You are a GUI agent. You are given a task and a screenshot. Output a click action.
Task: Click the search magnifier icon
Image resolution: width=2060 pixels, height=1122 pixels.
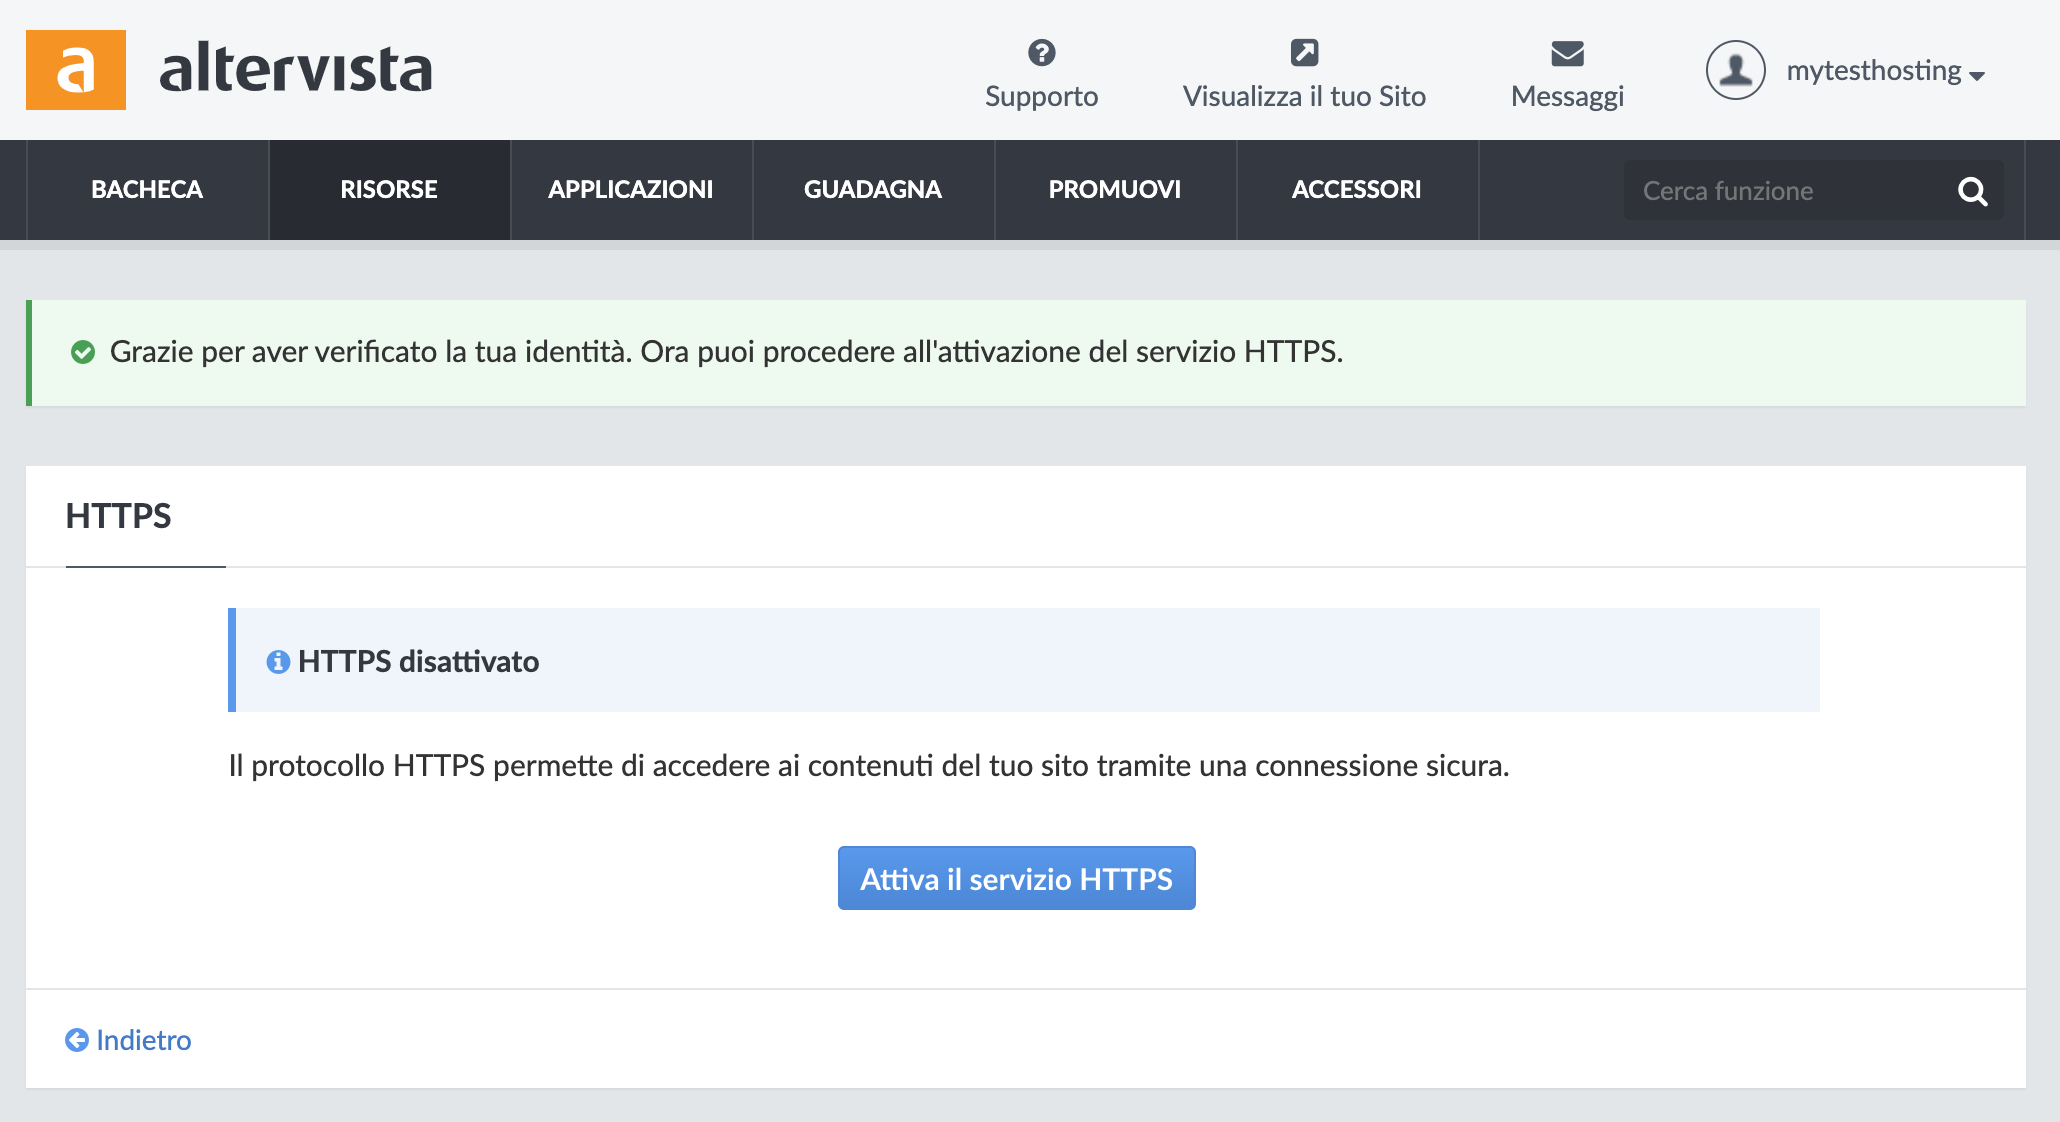point(1972,191)
